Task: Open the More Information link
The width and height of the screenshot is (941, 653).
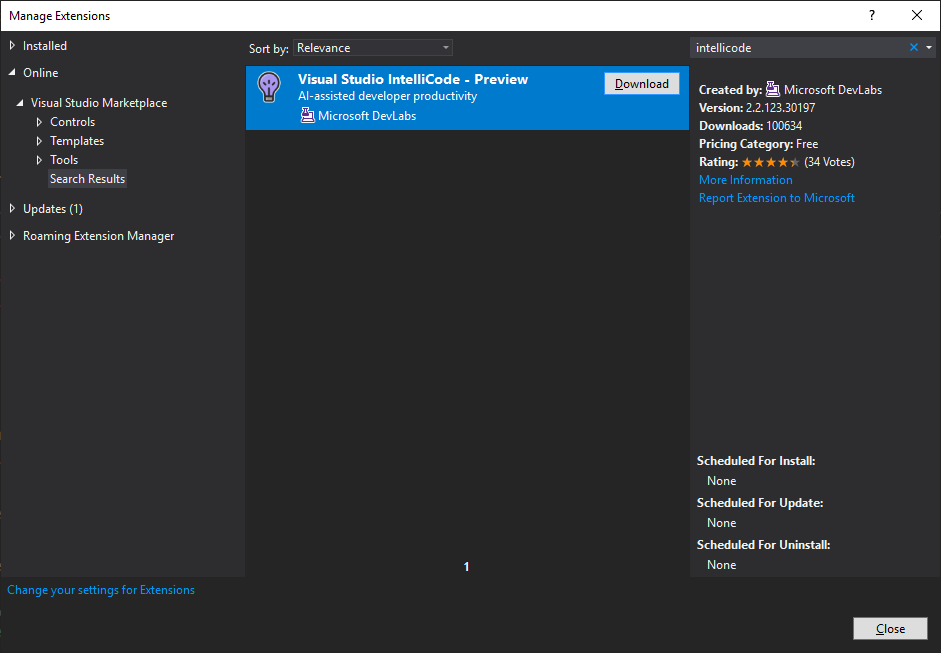Action: (745, 180)
